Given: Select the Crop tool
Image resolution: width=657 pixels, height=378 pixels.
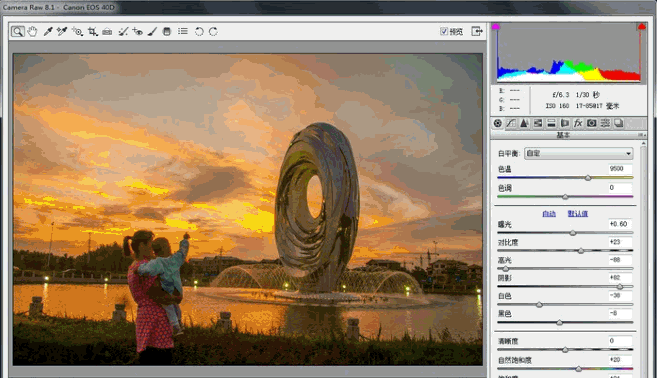Looking at the screenshot, I should click(x=93, y=31).
